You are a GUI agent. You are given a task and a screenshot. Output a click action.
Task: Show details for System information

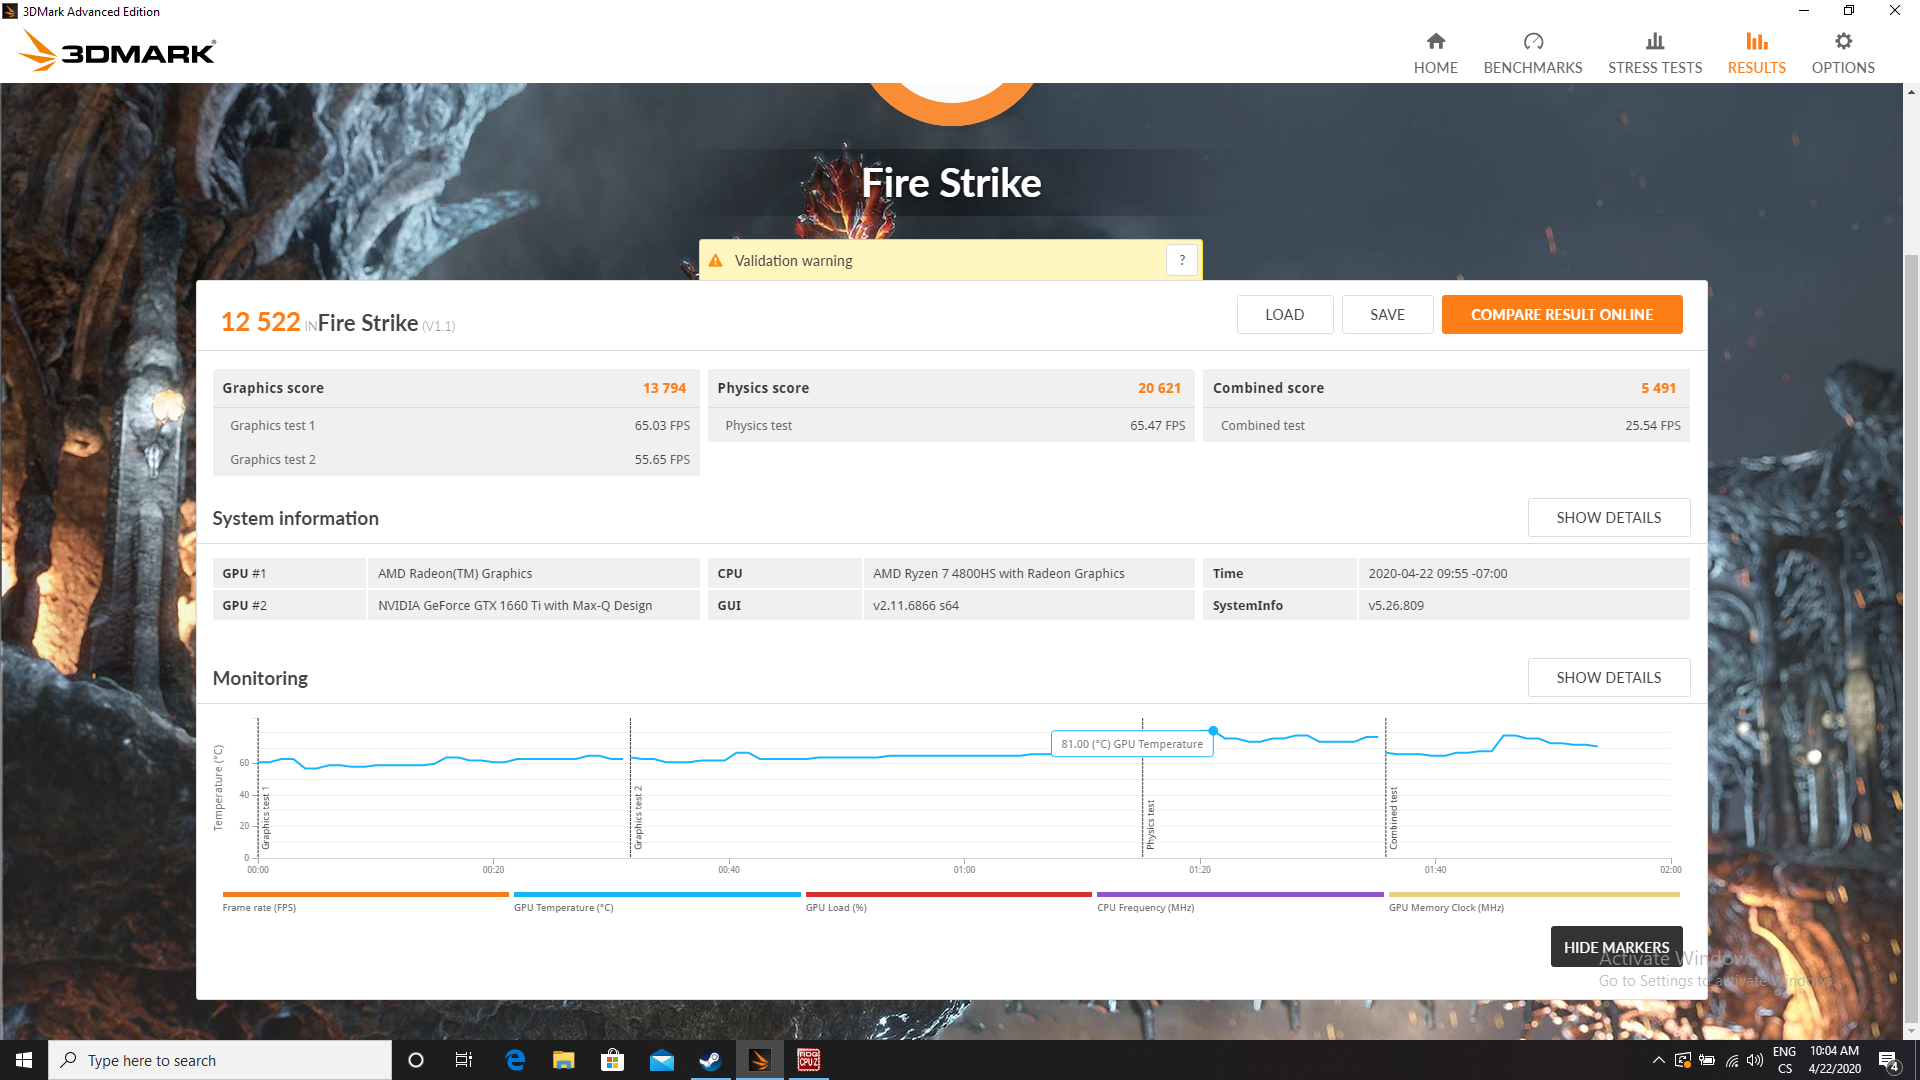(1608, 517)
